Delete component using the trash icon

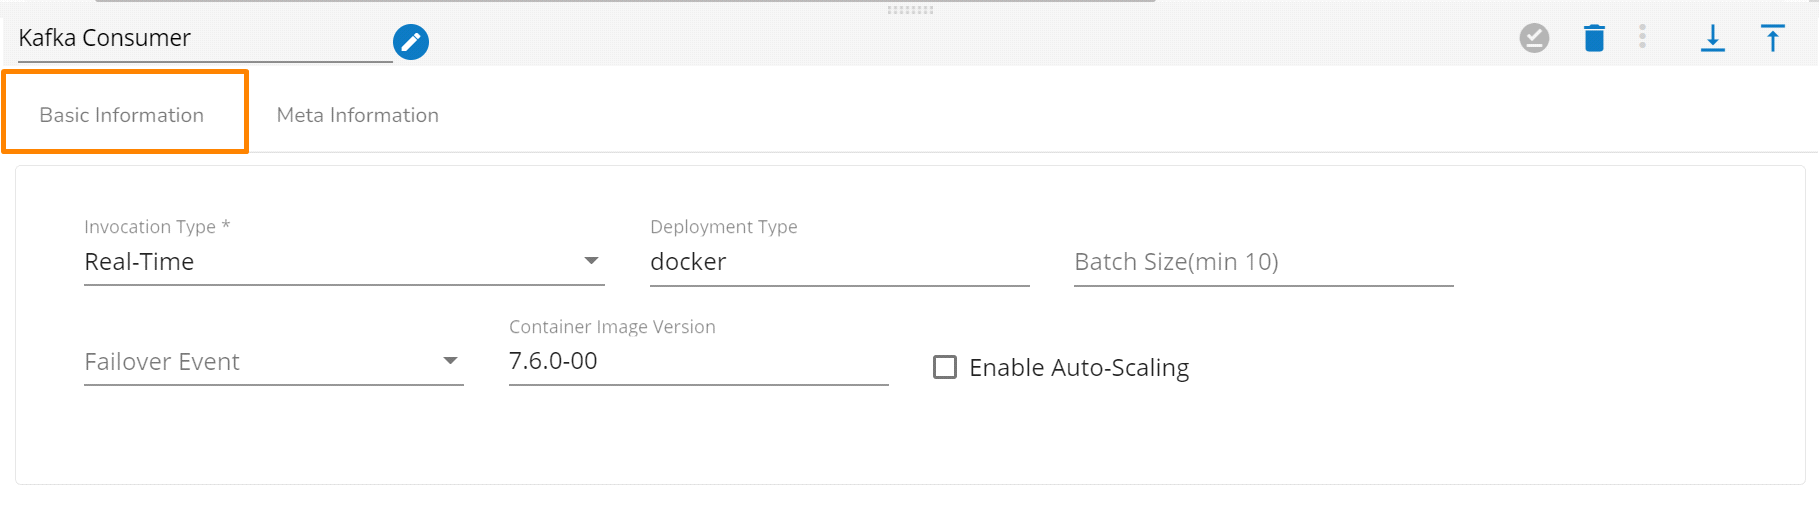(1594, 38)
